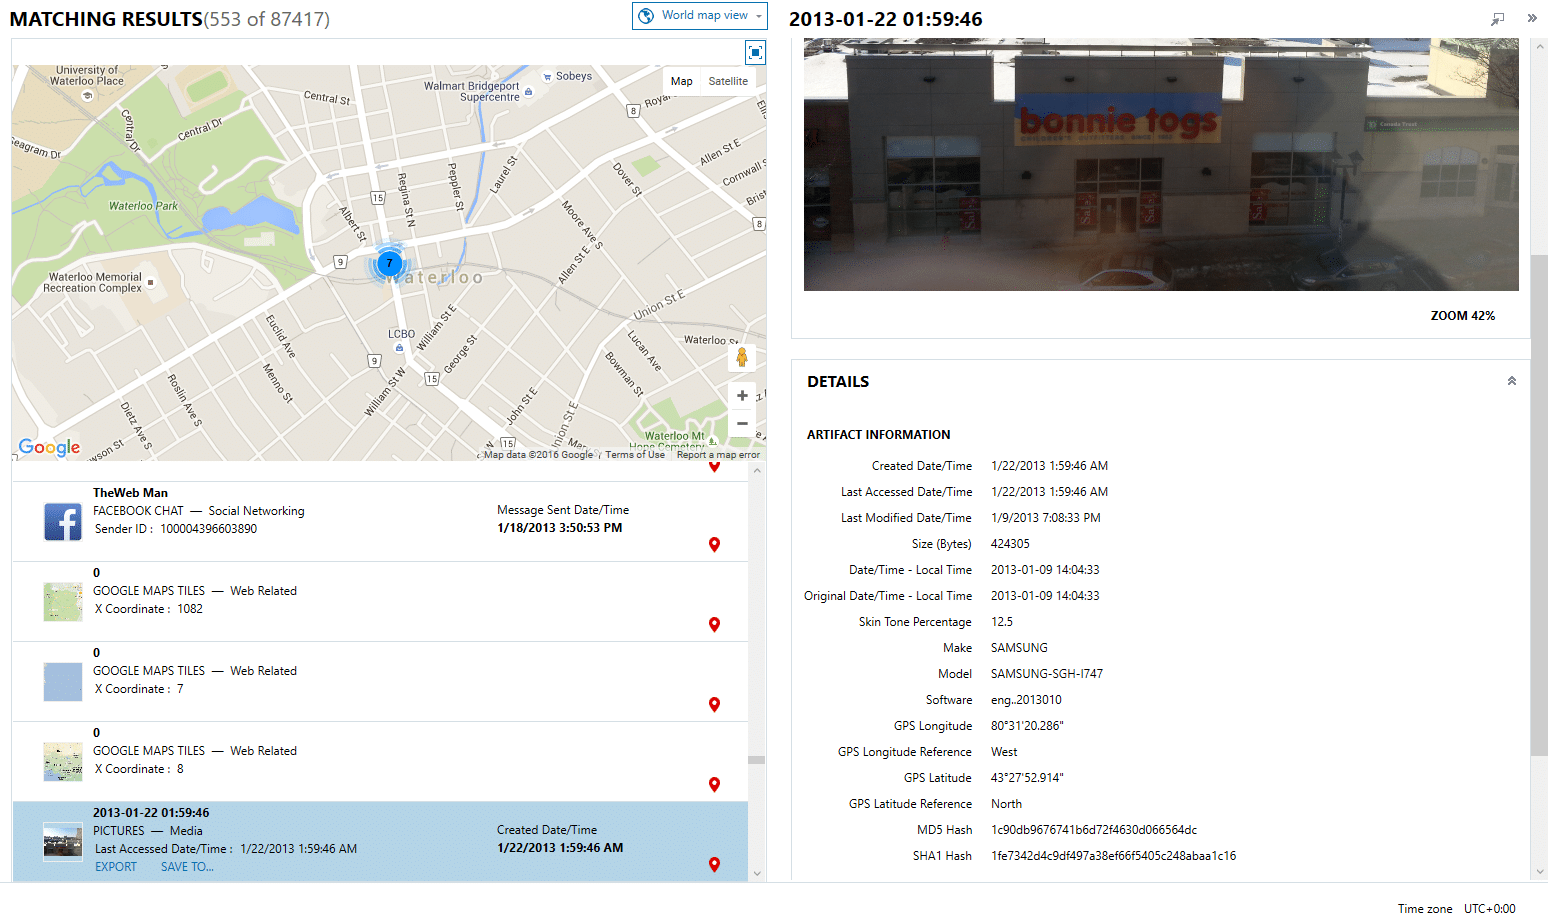The image size is (1548, 922).
Task: Click SAVE TO... link on selected picture
Action: click(x=187, y=867)
